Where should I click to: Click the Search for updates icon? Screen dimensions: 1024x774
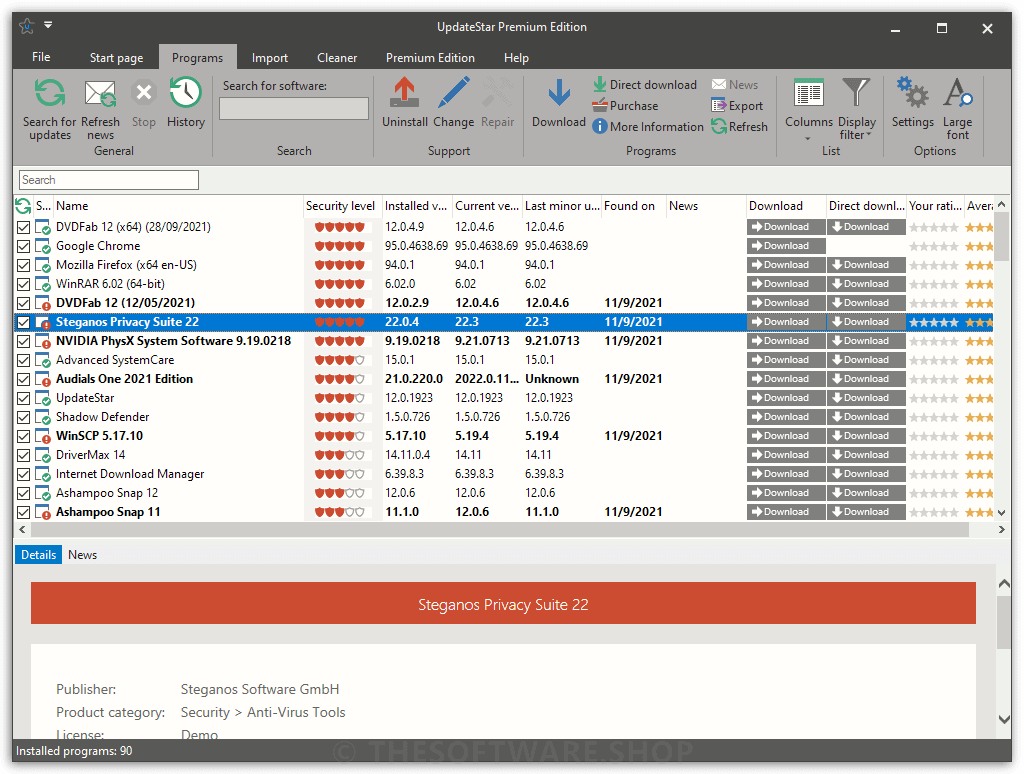click(49, 94)
